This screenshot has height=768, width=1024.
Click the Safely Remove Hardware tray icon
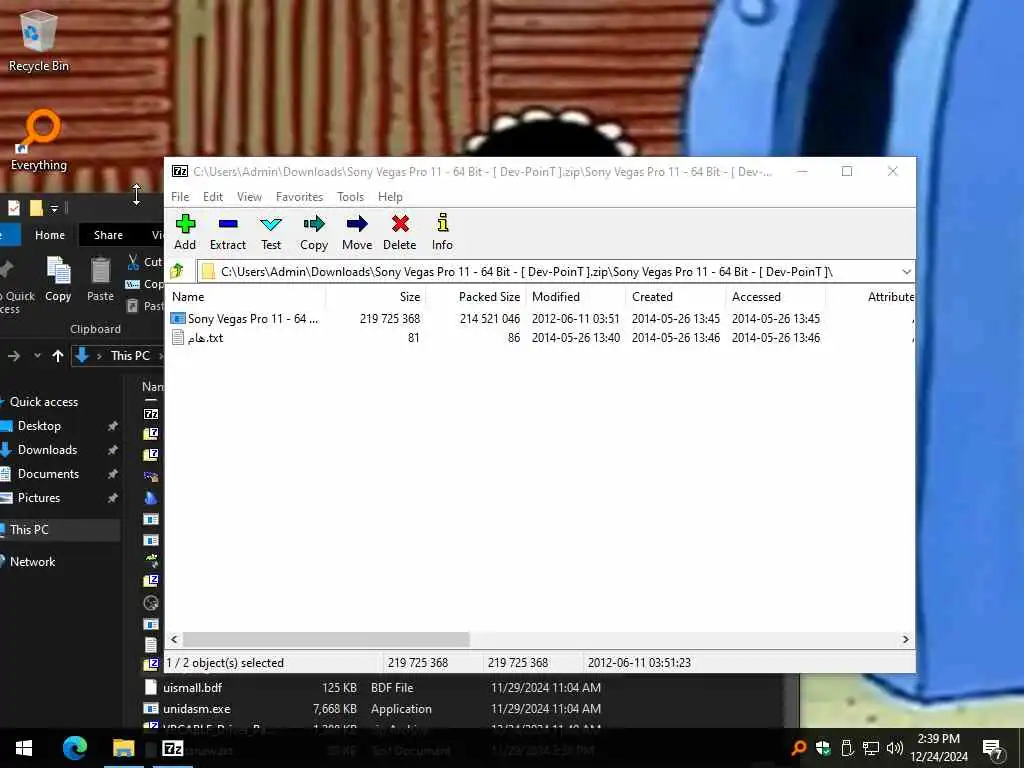pyautogui.click(x=846, y=748)
